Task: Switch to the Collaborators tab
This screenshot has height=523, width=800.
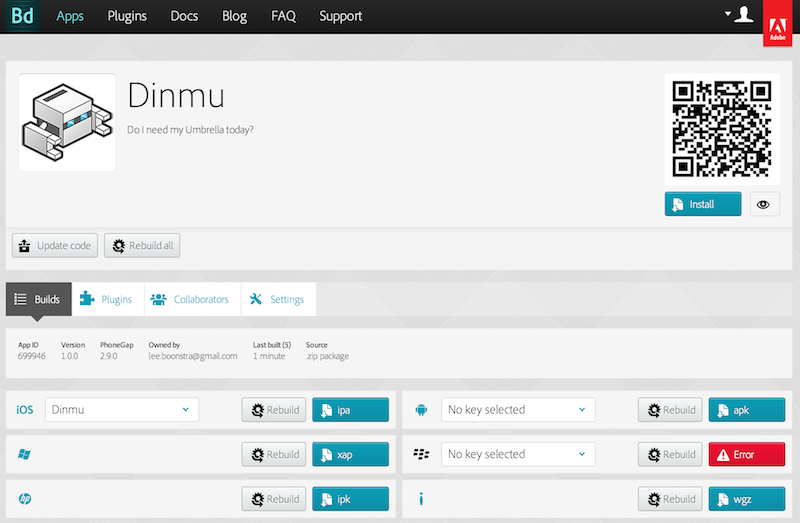Action: (x=193, y=299)
